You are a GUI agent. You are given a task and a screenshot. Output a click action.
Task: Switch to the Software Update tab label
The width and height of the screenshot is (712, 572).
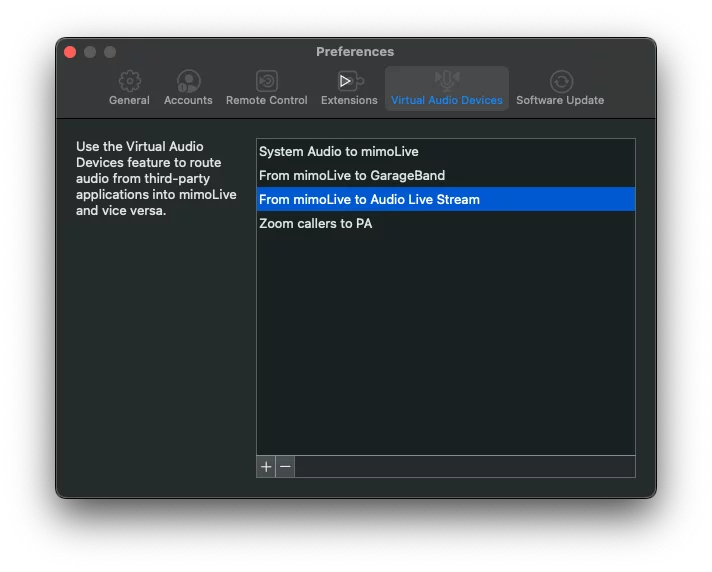click(x=560, y=100)
